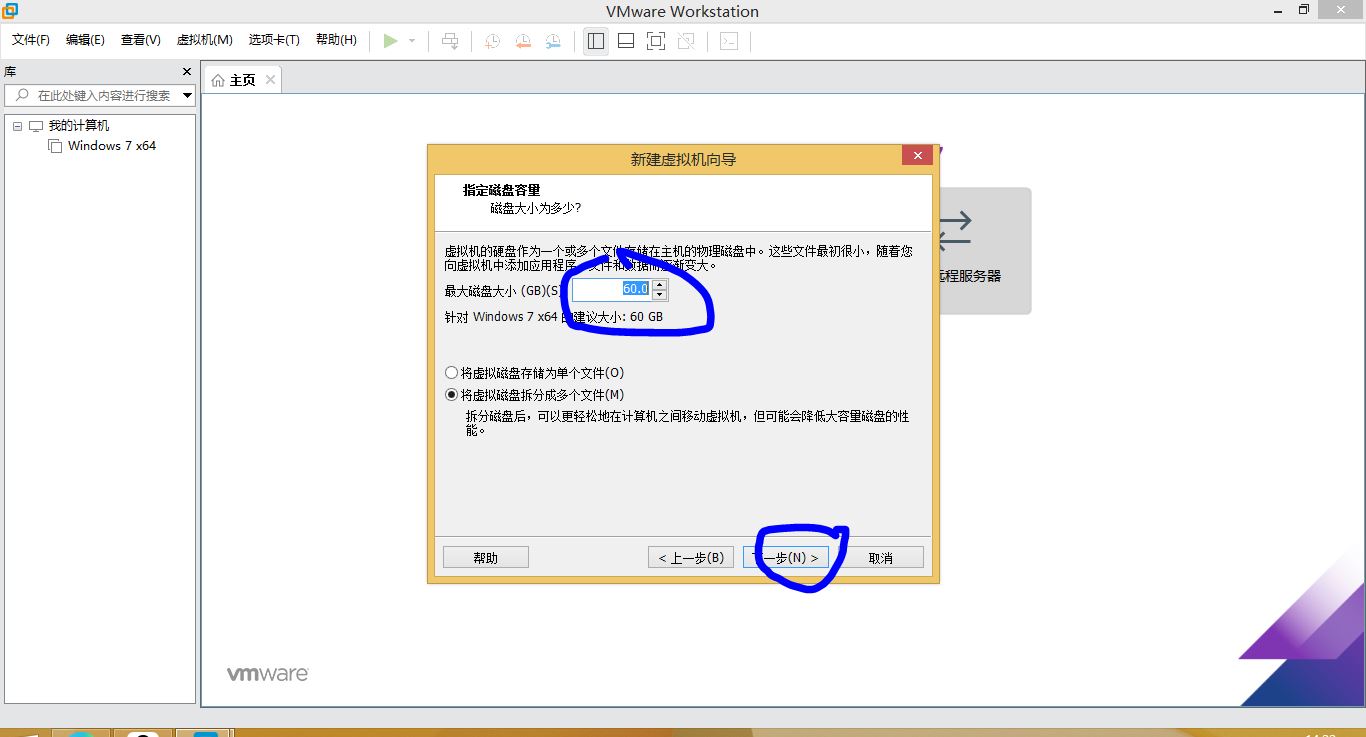Open the snapshot manager icon
The height and width of the screenshot is (737, 1366).
pyautogui.click(x=553, y=41)
